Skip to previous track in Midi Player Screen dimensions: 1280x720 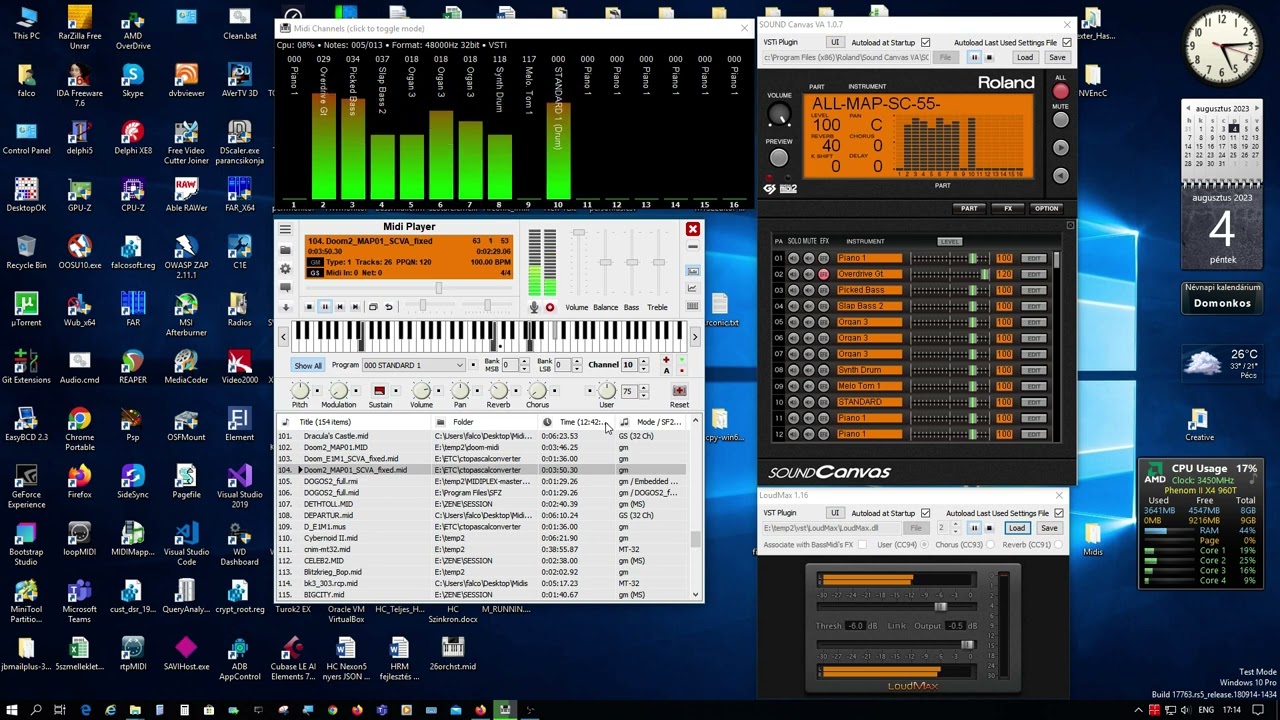[340, 307]
